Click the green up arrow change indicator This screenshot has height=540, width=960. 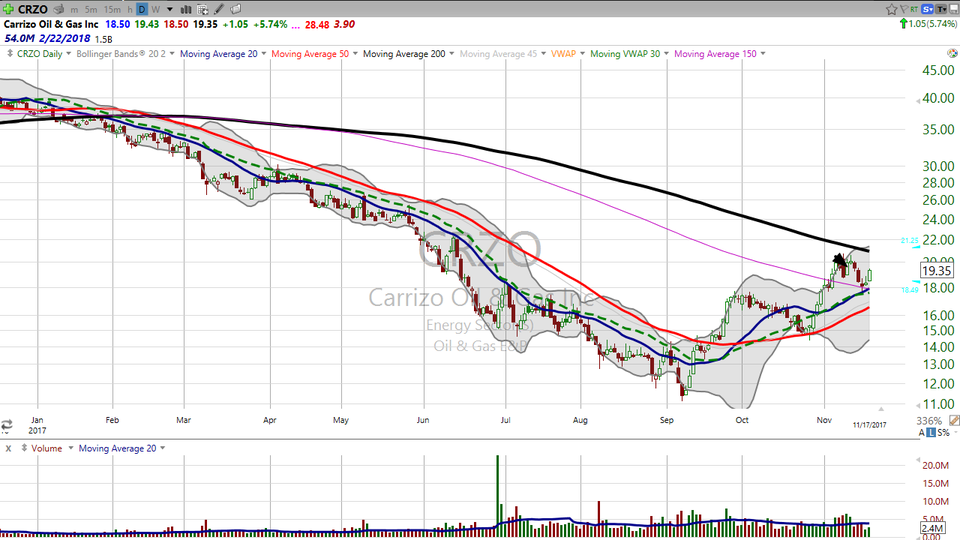[903, 24]
